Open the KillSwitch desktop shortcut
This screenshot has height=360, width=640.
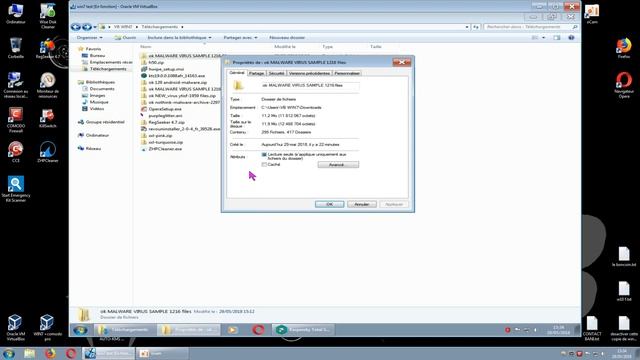coord(47,118)
